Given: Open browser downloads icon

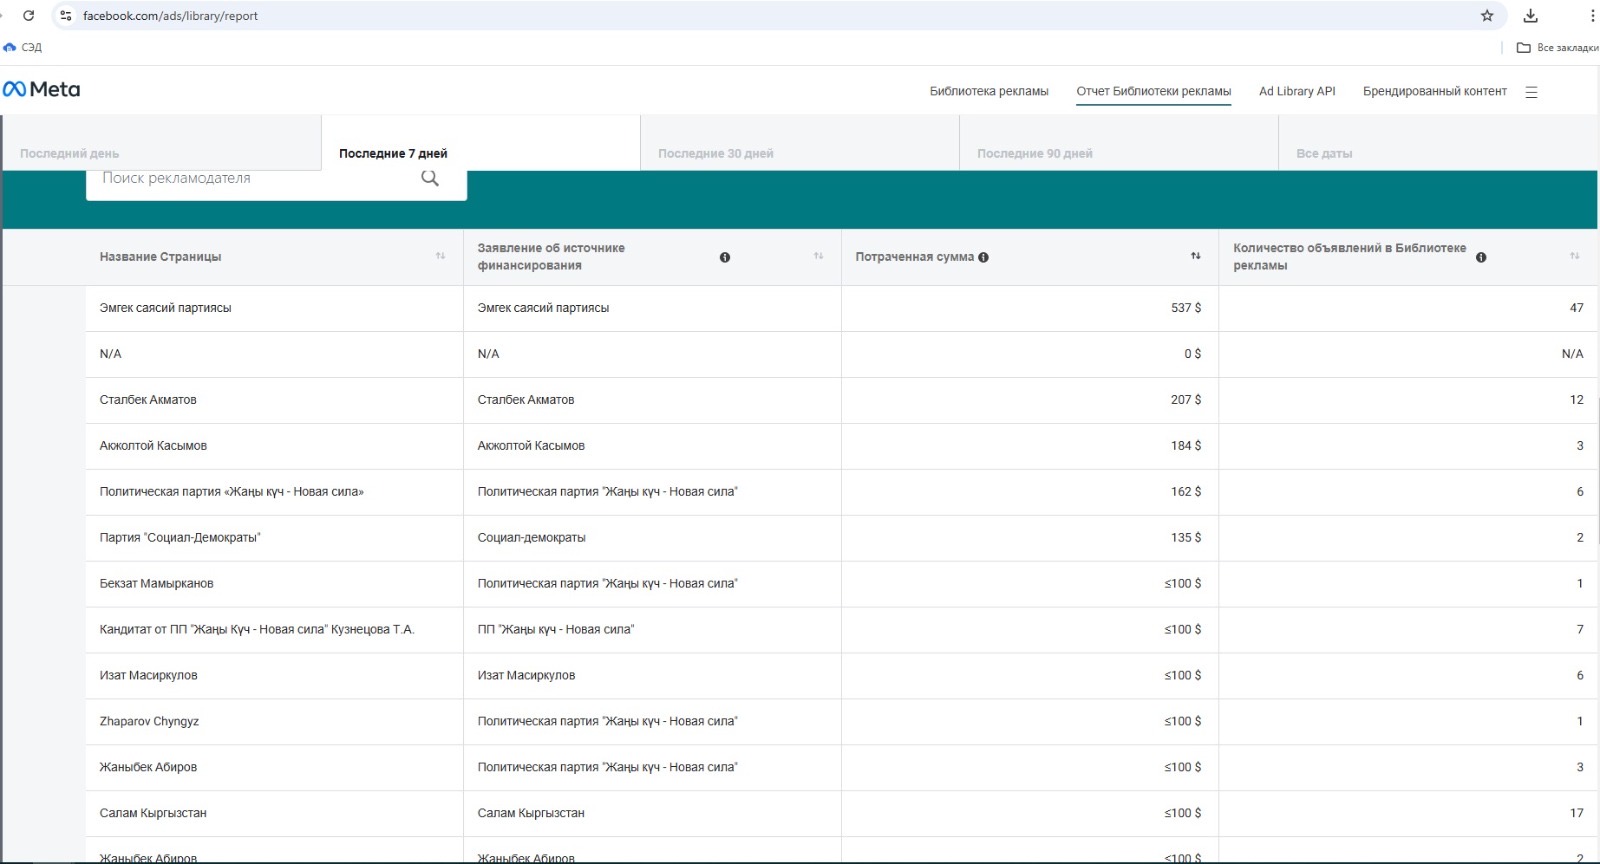Looking at the screenshot, I should click(x=1530, y=16).
